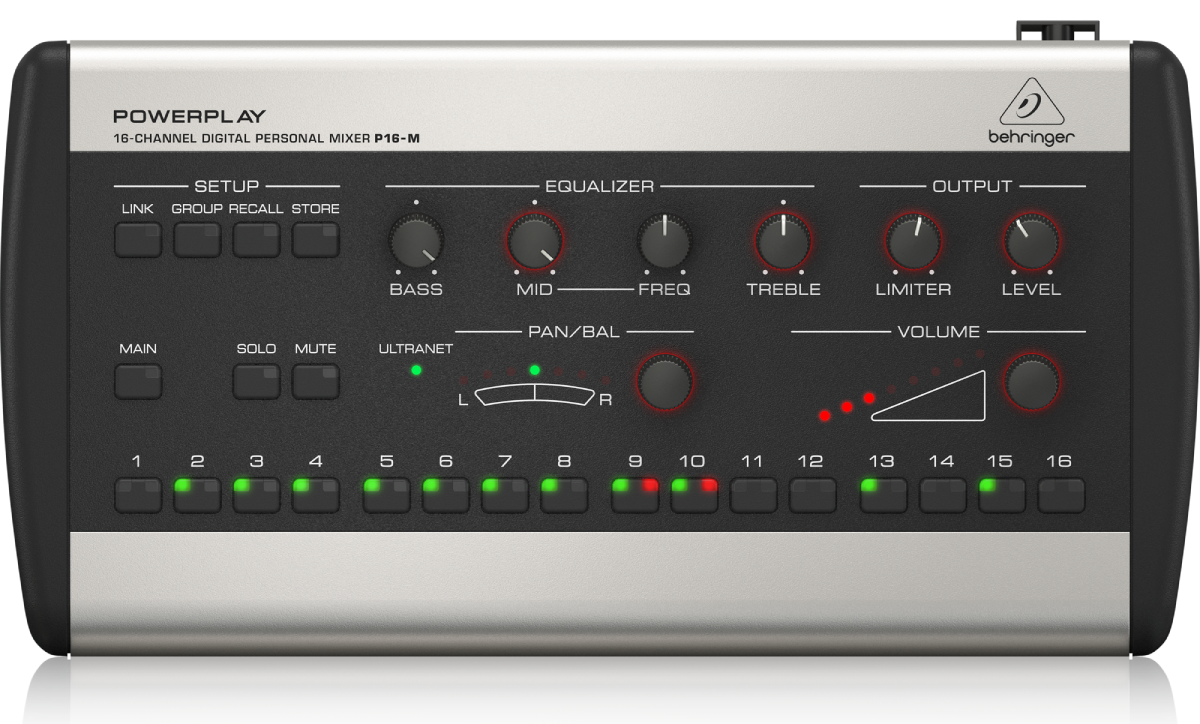Choose the channel 4 button
Image resolution: width=1200 pixels, height=724 pixels.
316,495
